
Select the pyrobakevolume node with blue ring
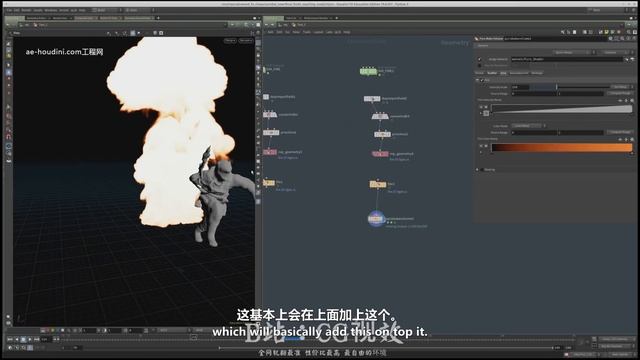(376, 219)
